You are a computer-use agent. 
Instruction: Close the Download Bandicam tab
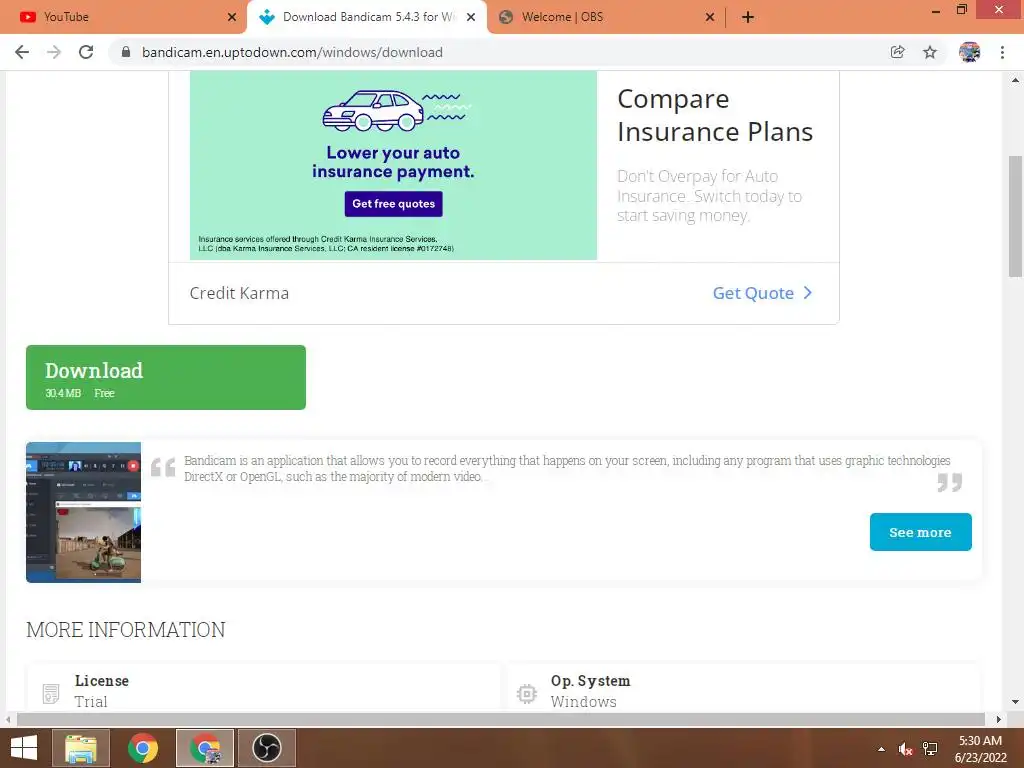click(471, 17)
